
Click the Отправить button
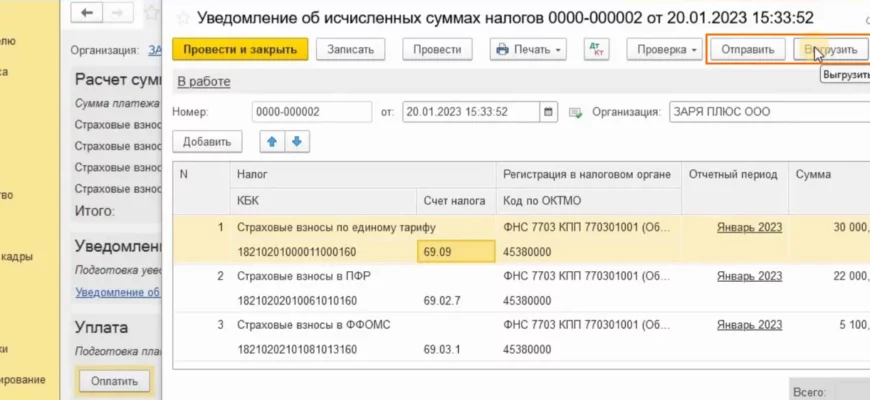coord(747,49)
